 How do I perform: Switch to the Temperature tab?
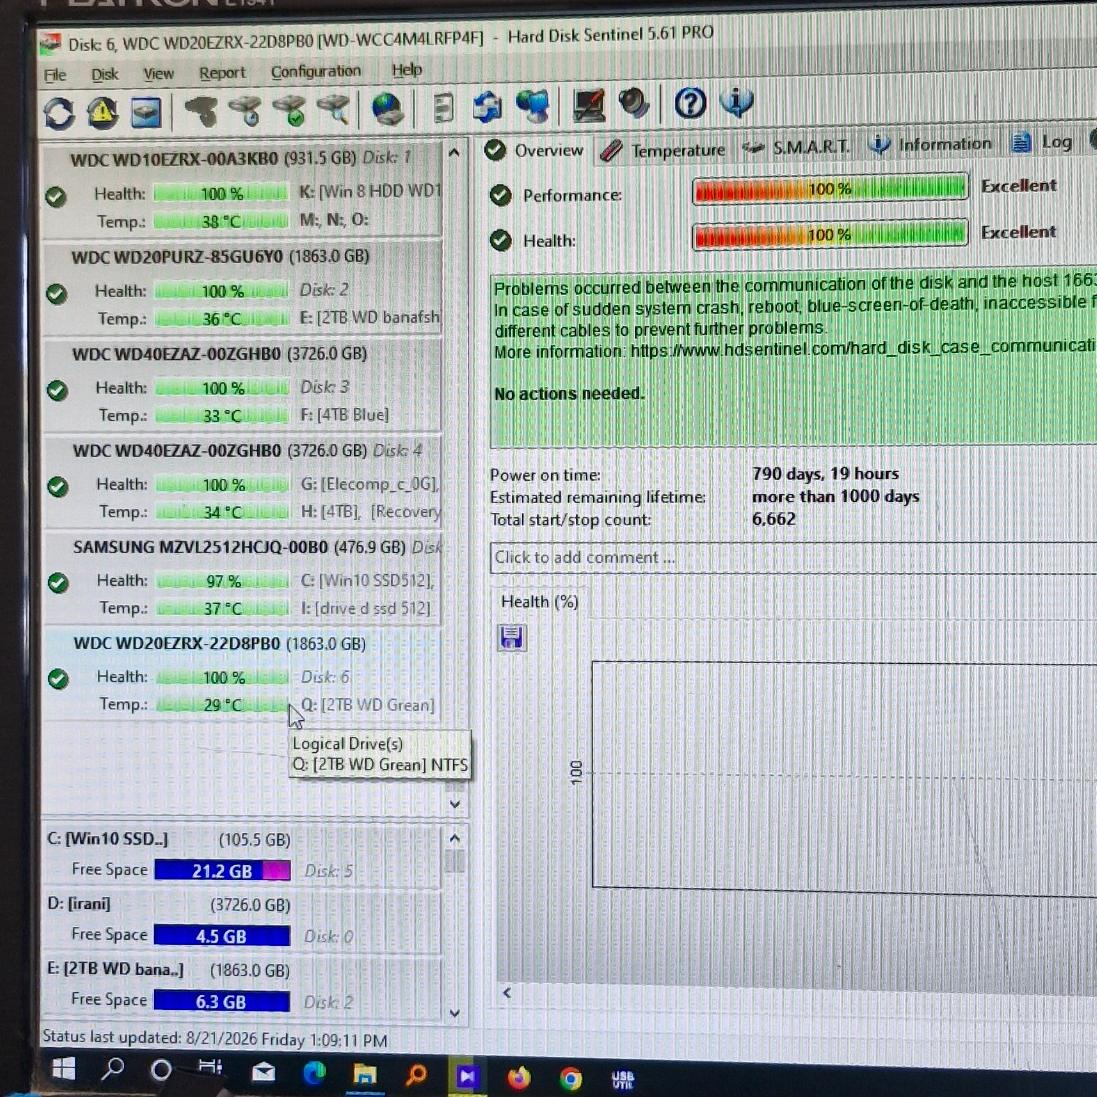[663, 150]
